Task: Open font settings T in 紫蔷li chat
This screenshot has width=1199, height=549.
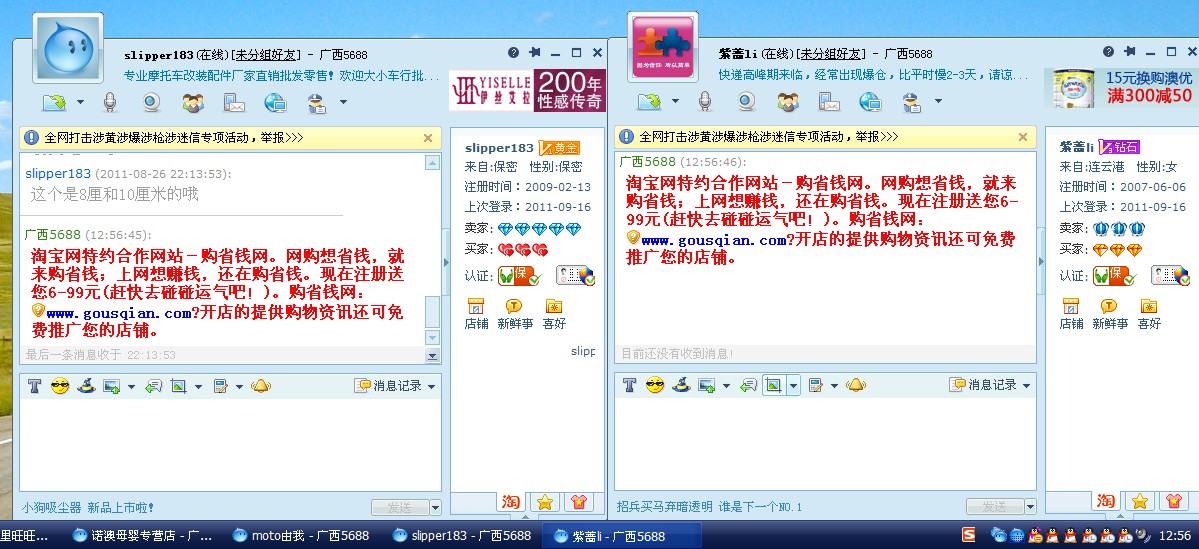Action: pos(629,385)
